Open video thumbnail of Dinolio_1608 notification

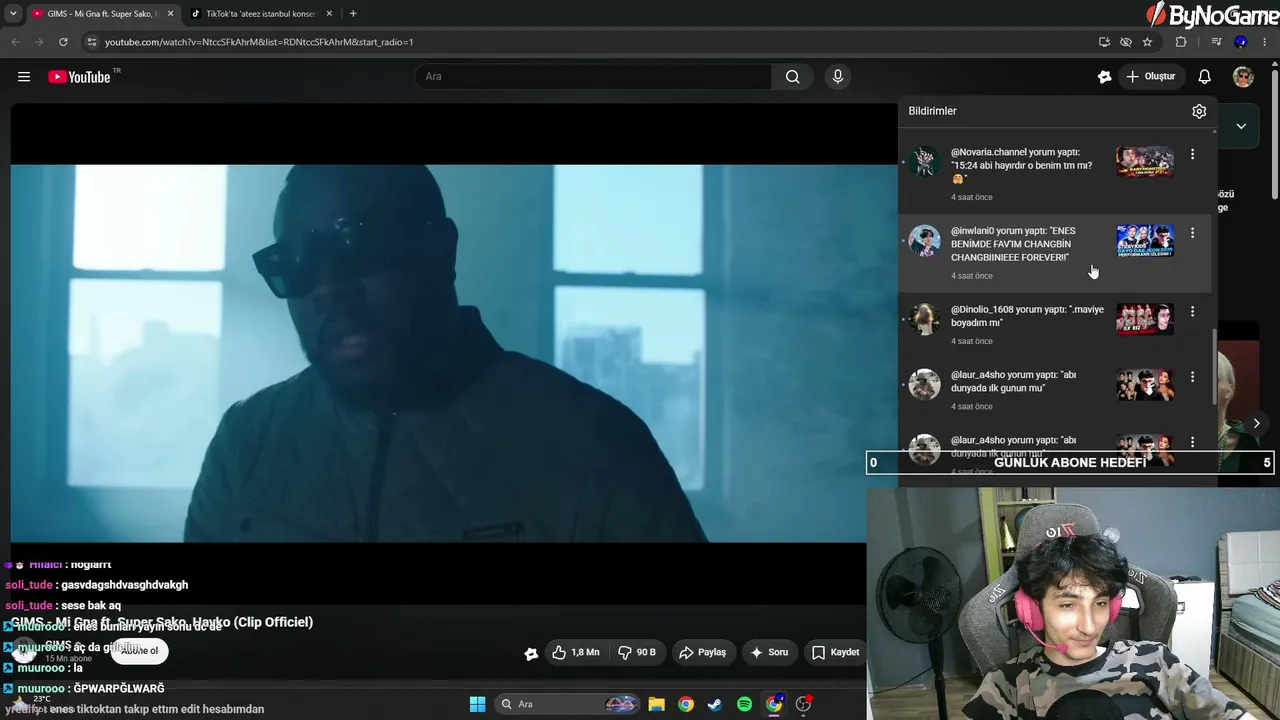(x=1145, y=319)
